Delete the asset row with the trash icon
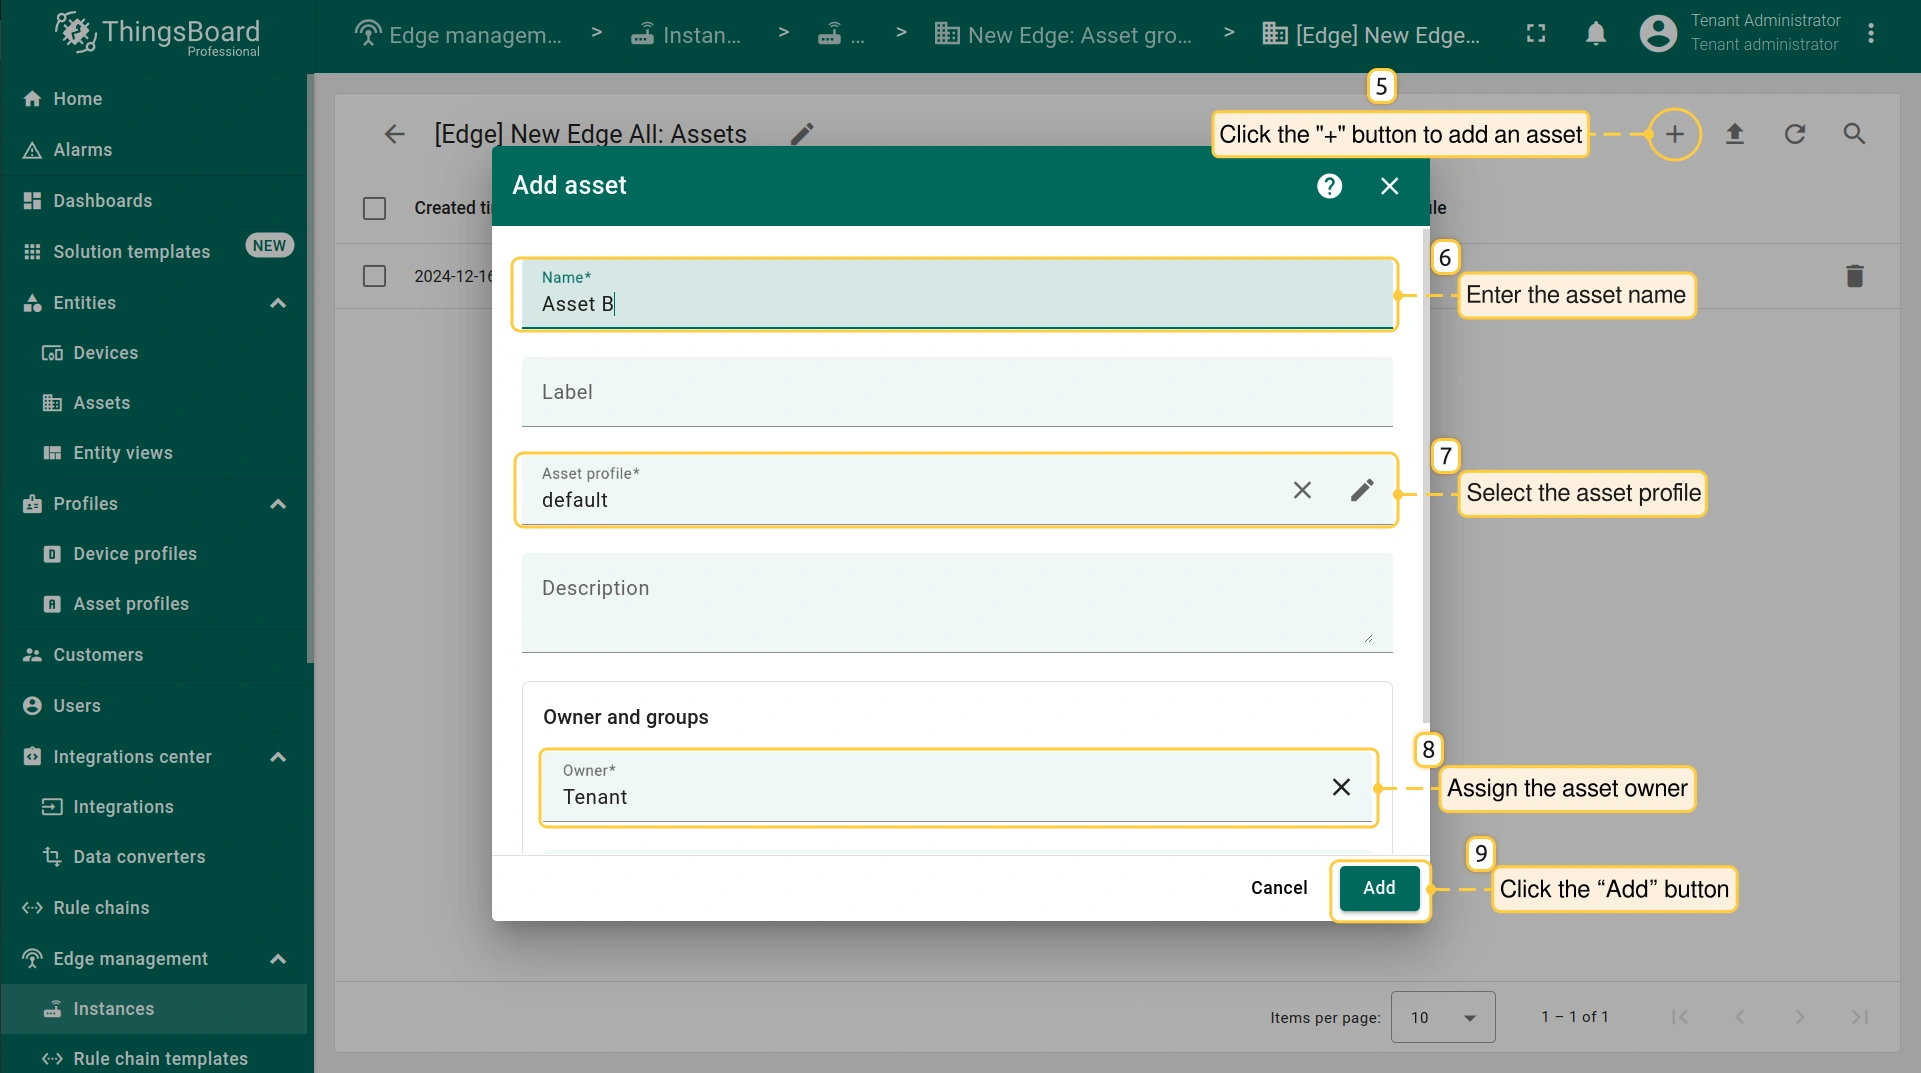 (x=1854, y=276)
